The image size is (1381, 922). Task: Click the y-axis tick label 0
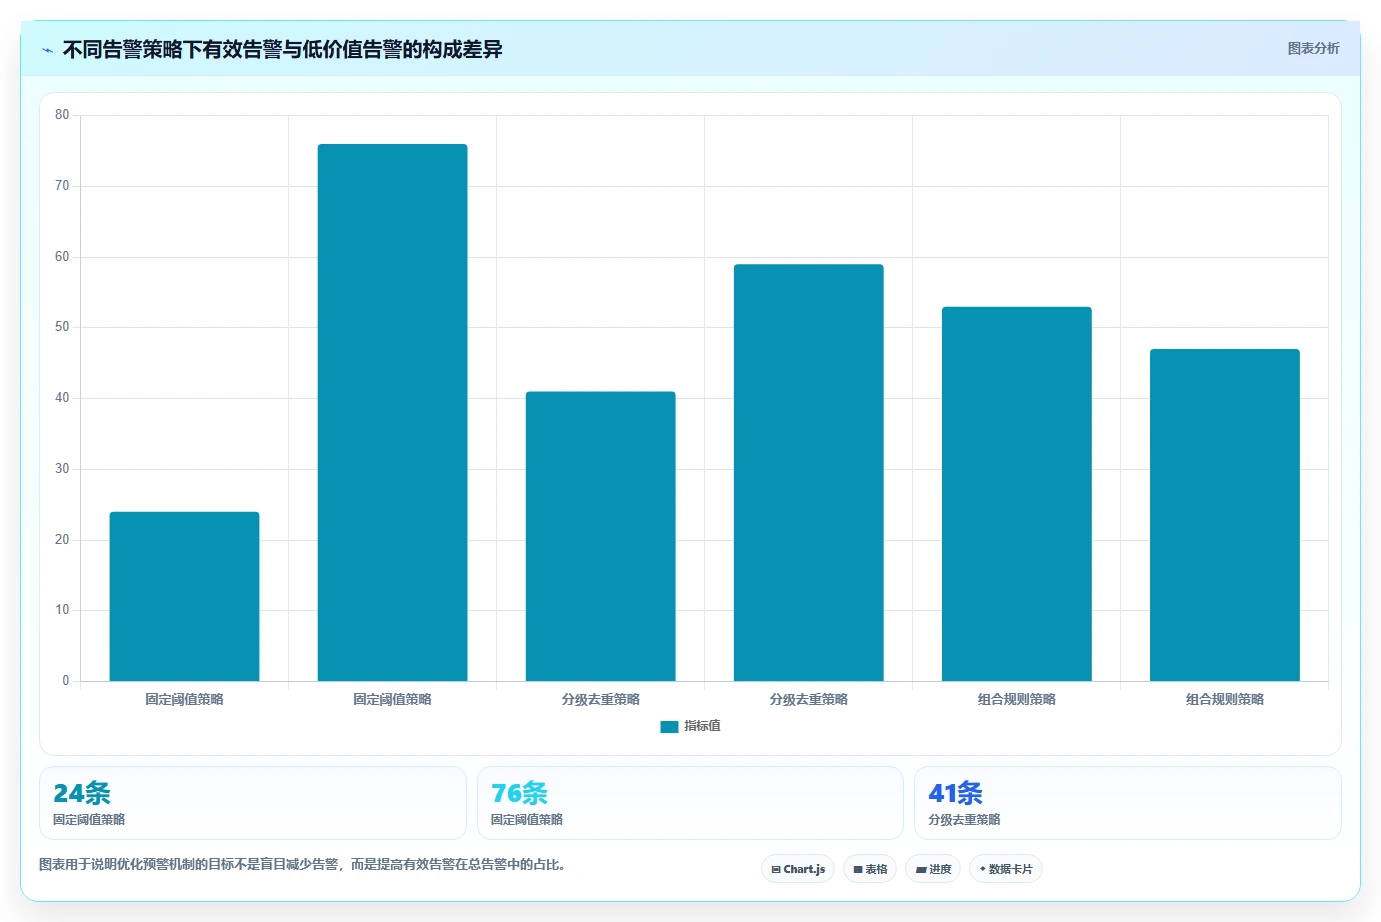pyautogui.click(x=66, y=681)
